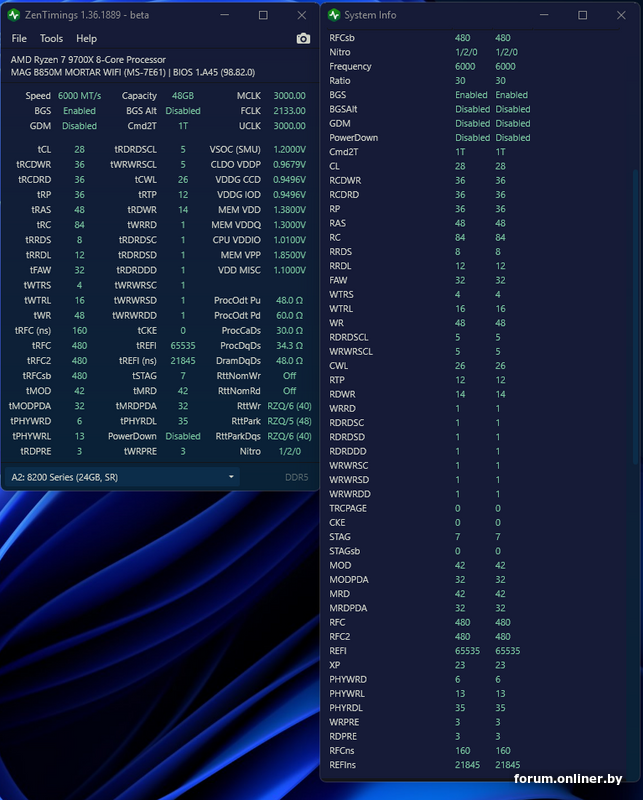Open the File menu
The height and width of the screenshot is (800, 643).
pos(19,38)
